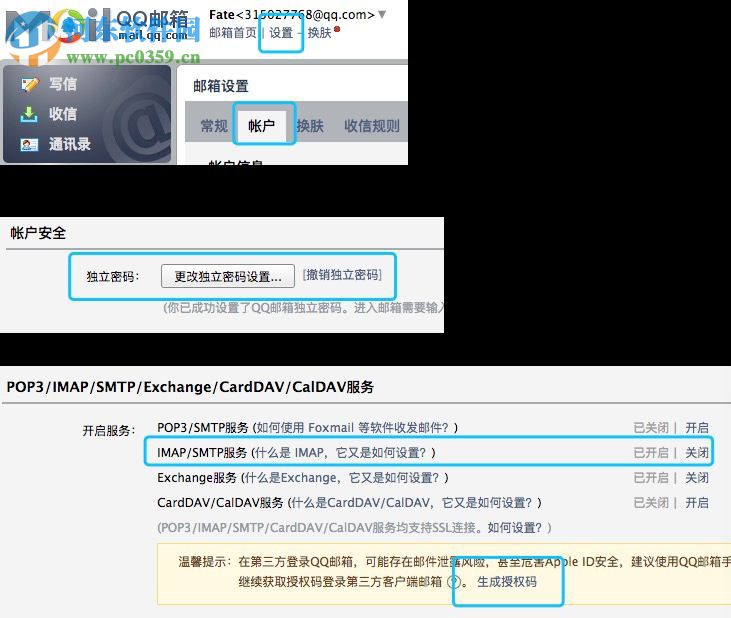Enable the POP3/SMTP service via 开启

click(697, 427)
